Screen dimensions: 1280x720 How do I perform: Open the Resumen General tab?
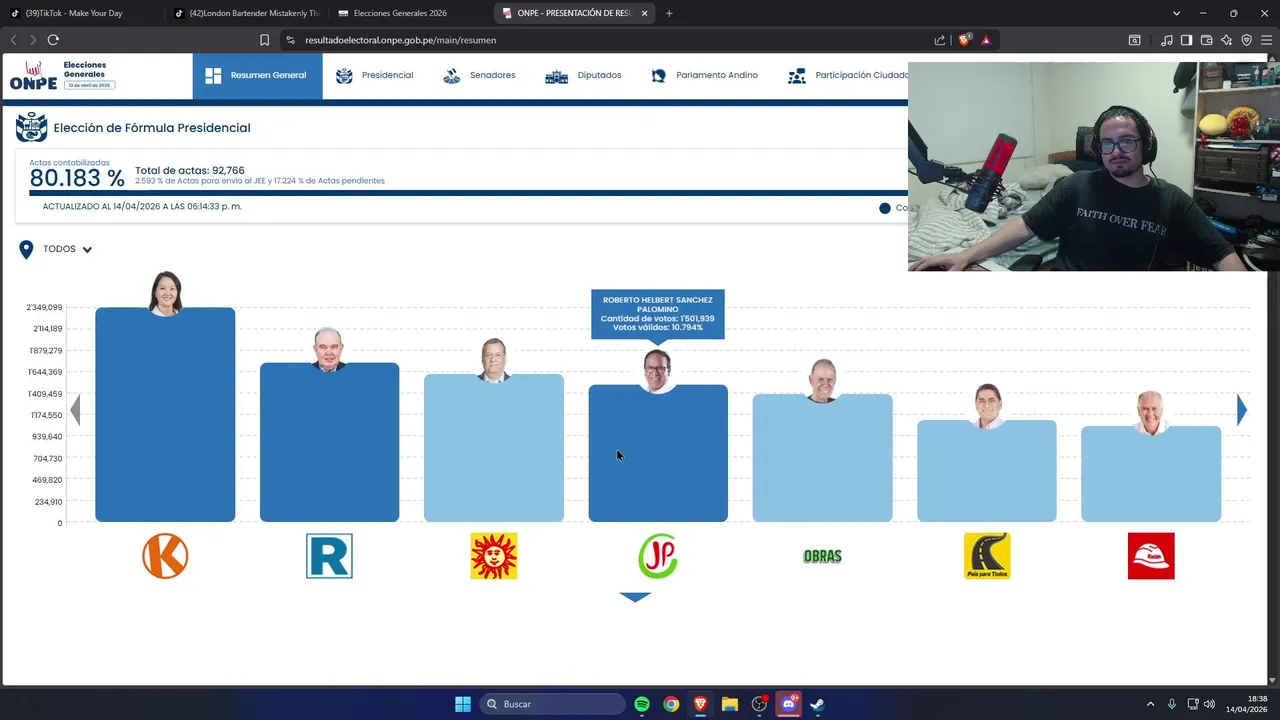(257, 76)
